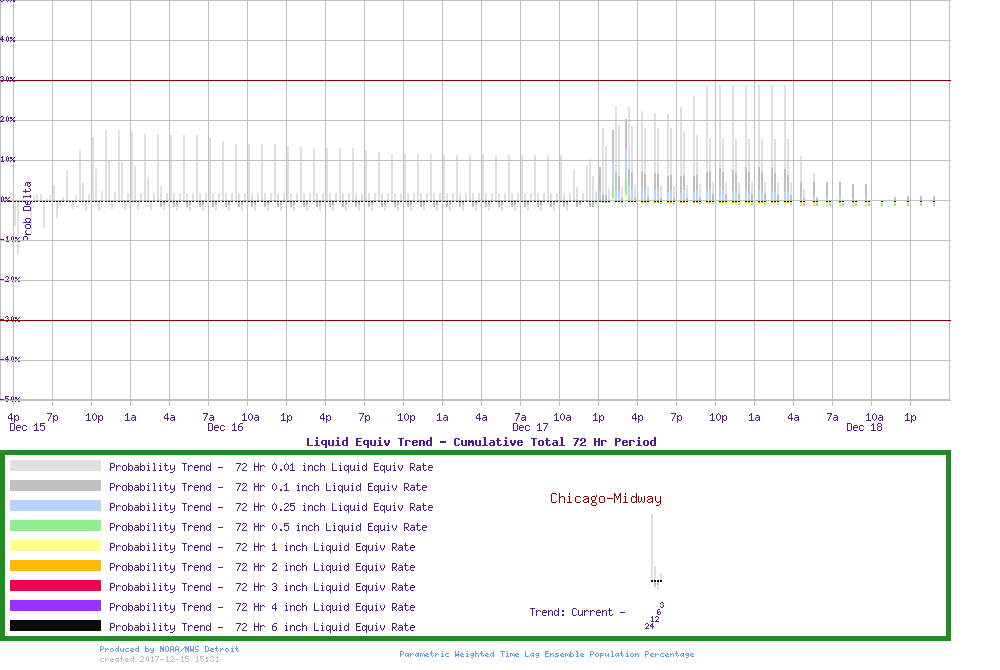The image size is (1000, 670).
Task: Click the Dec 16 date axis label
Action: pos(225,428)
